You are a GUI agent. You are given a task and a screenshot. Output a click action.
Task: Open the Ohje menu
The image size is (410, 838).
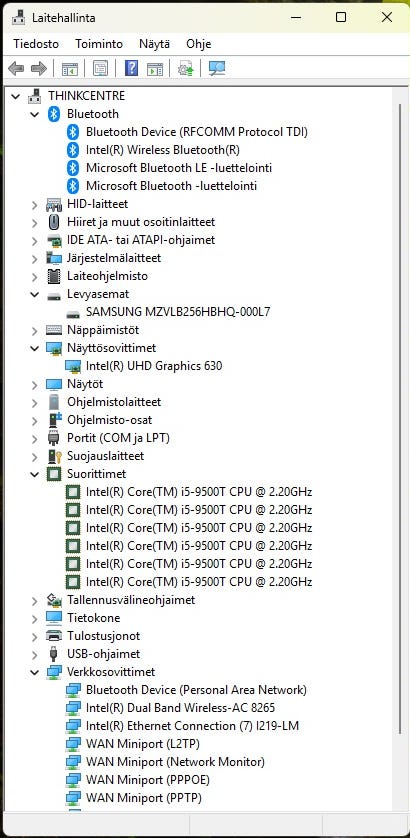[199, 44]
